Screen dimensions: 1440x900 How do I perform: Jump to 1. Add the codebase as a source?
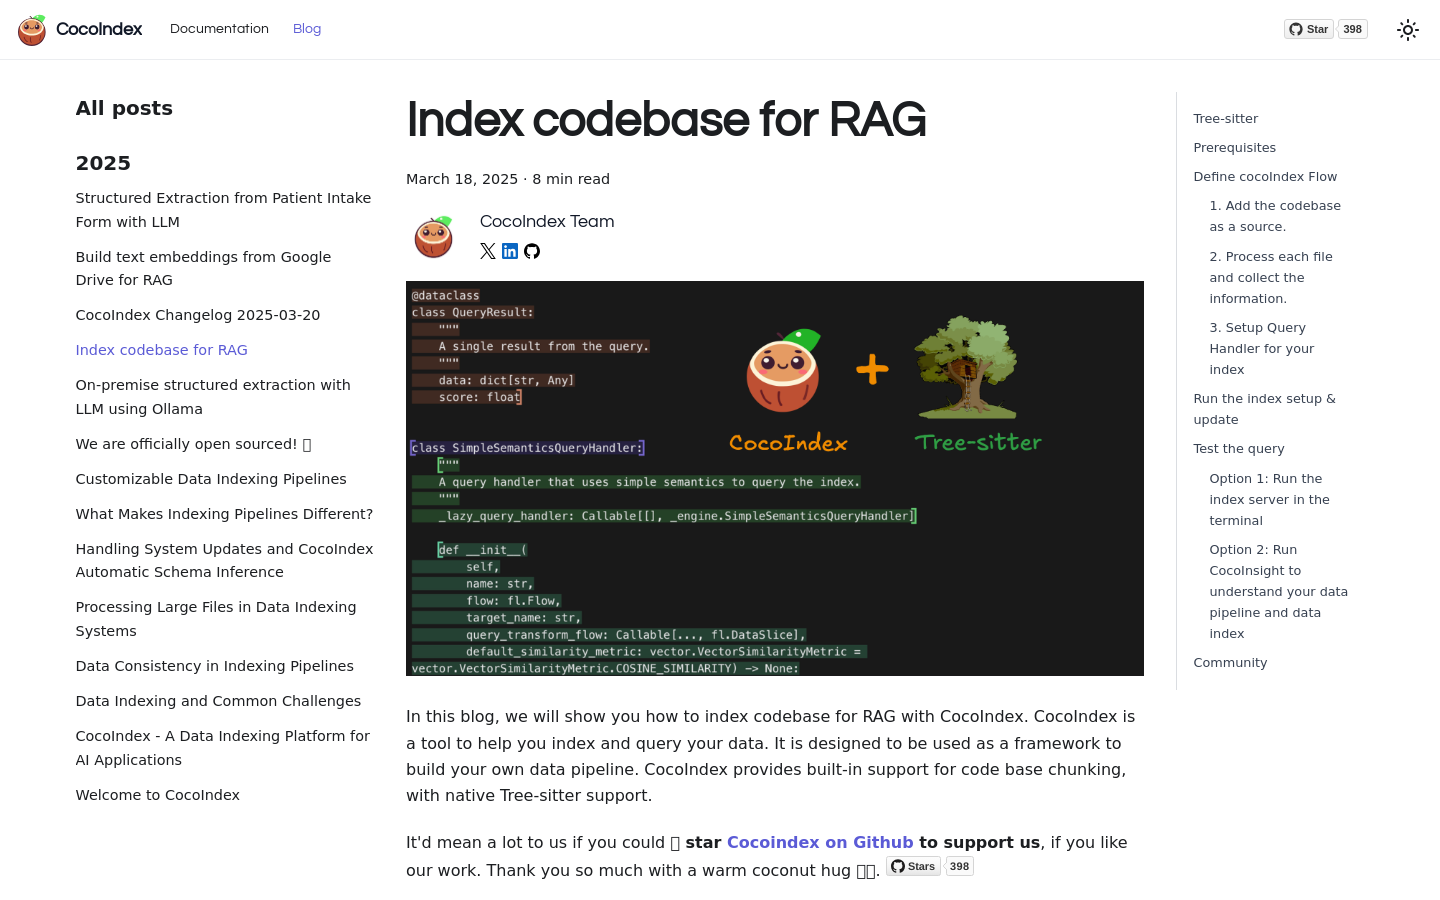(1275, 216)
